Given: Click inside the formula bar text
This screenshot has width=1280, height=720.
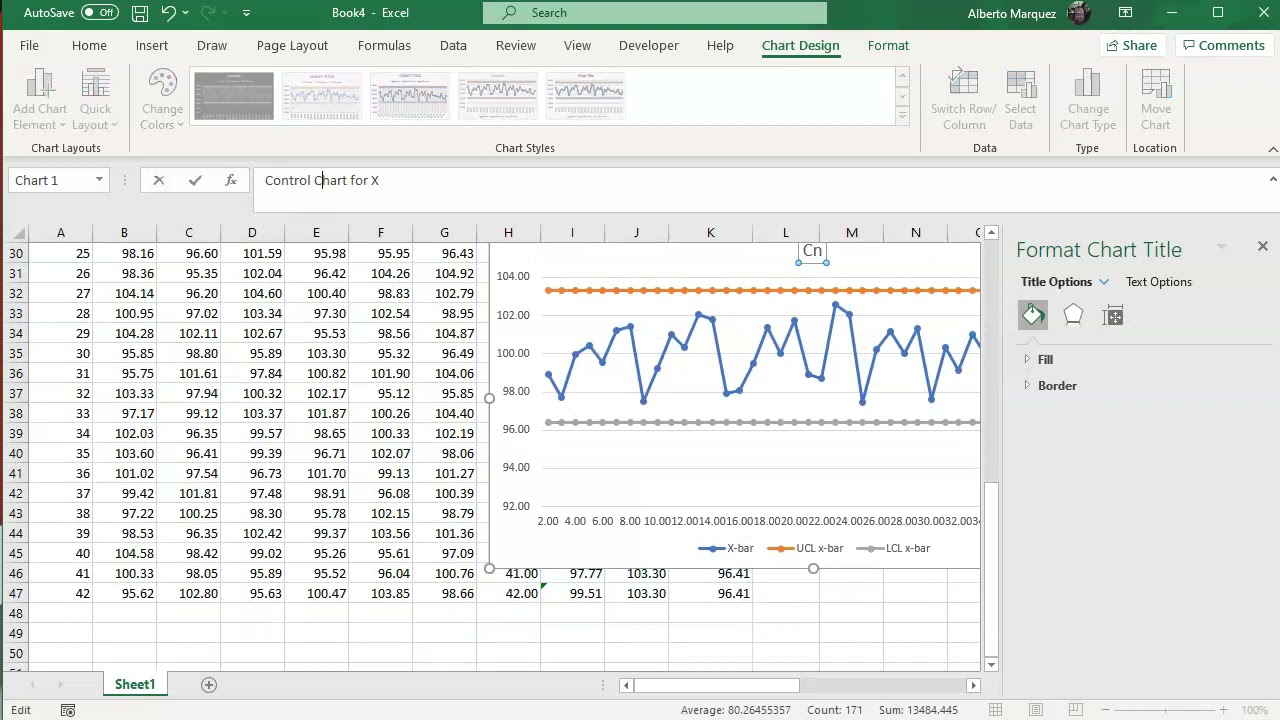Looking at the screenshot, I should point(322,180).
